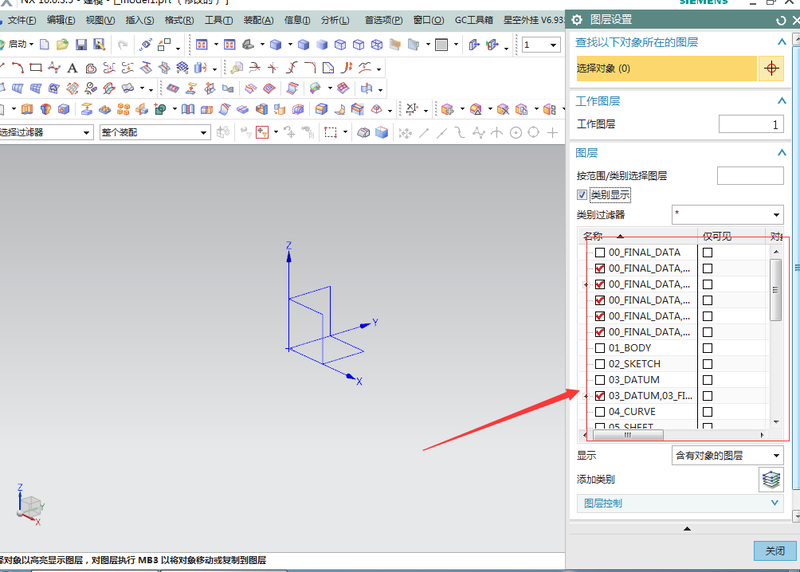The width and height of the screenshot is (800, 572).
Task: Open the 类别过滤器 dropdown
Action: click(728, 215)
